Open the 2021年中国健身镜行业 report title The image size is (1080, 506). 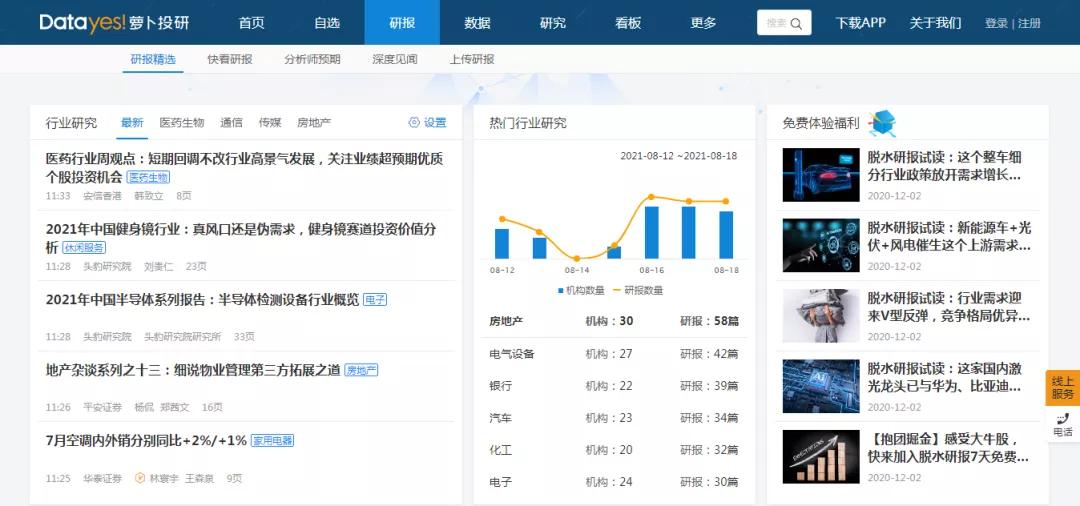(240, 238)
